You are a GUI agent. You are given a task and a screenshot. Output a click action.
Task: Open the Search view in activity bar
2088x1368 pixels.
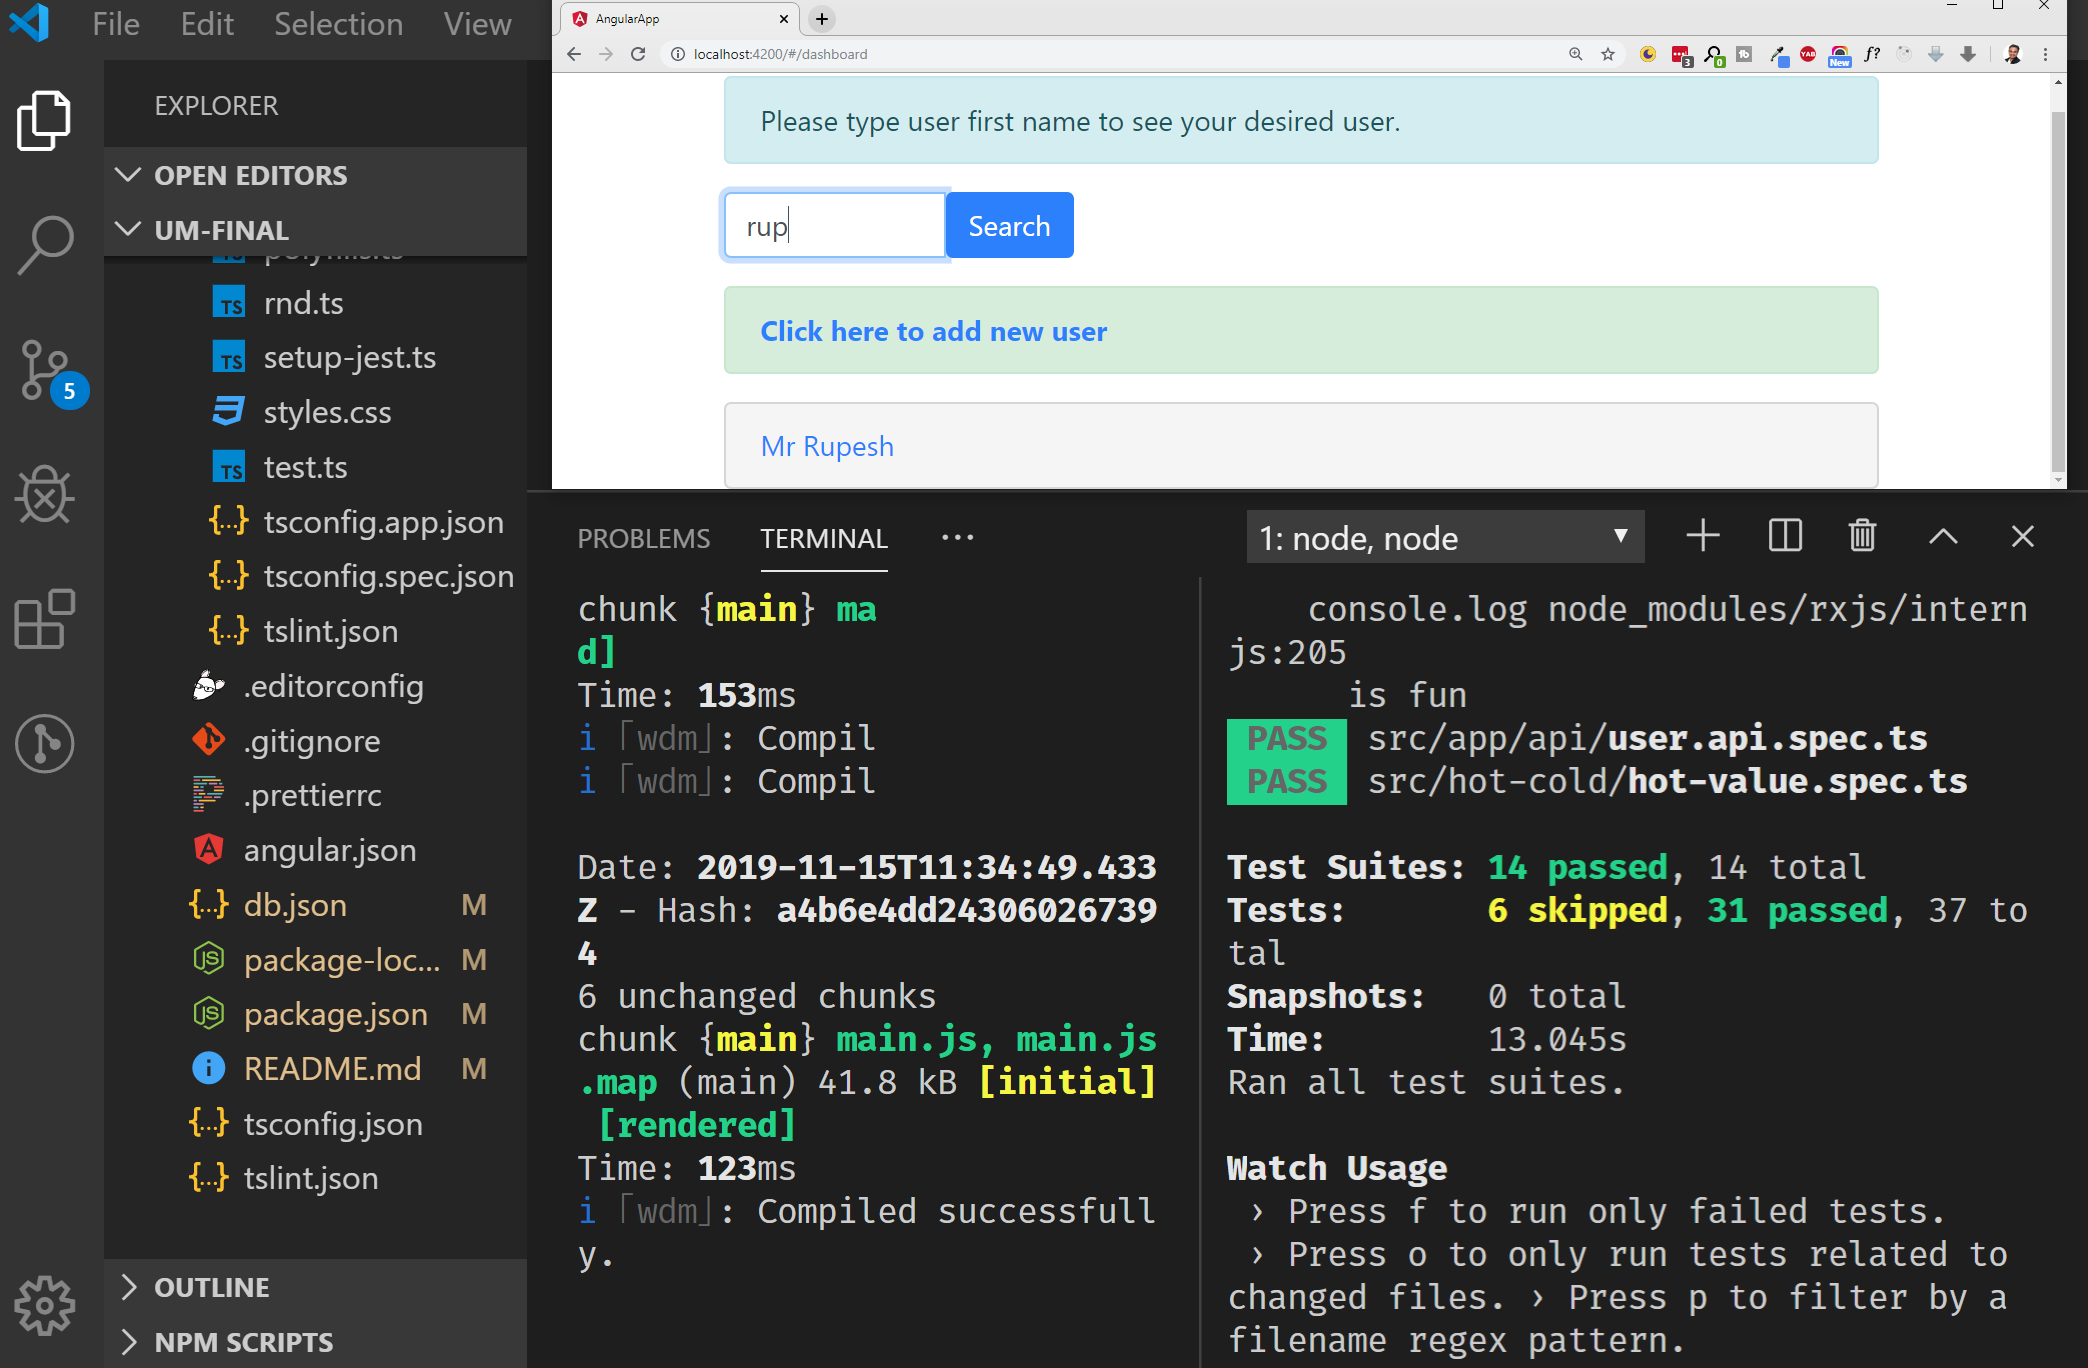[44, 244]
